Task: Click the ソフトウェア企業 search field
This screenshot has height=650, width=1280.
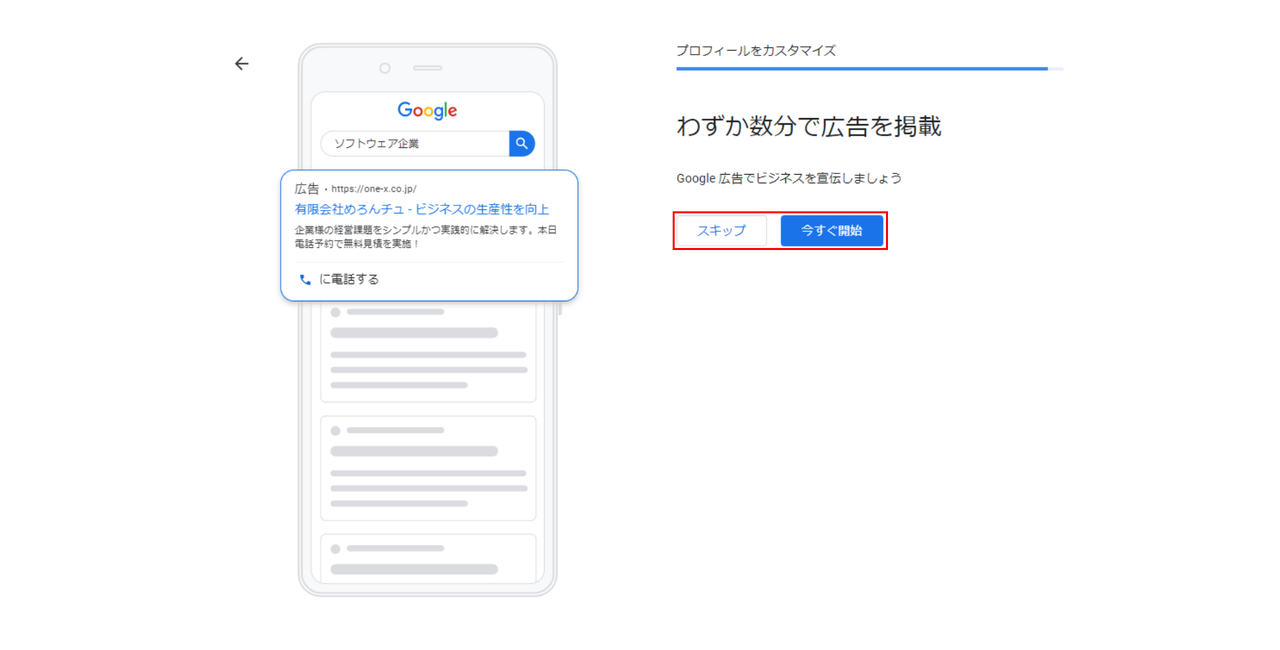Action: (x=415, y=144)
